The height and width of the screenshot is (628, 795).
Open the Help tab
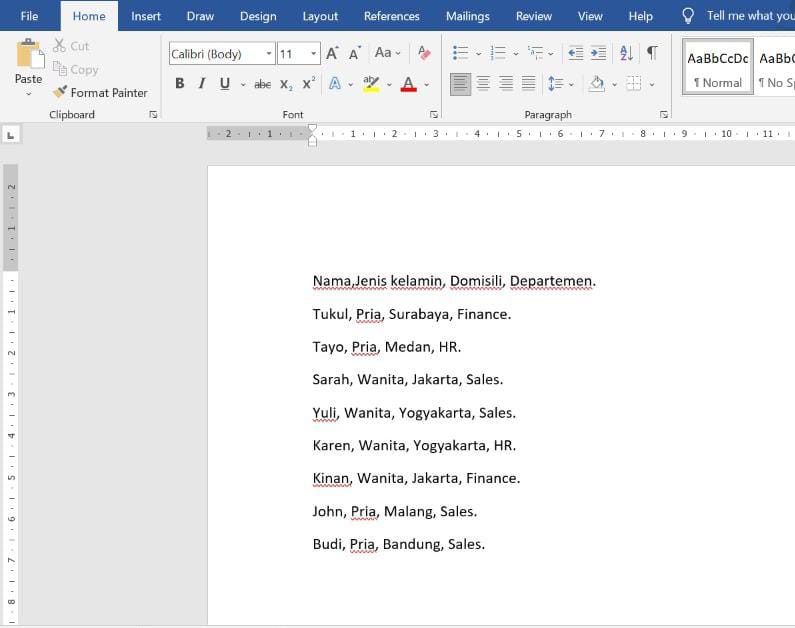point(640,16)
